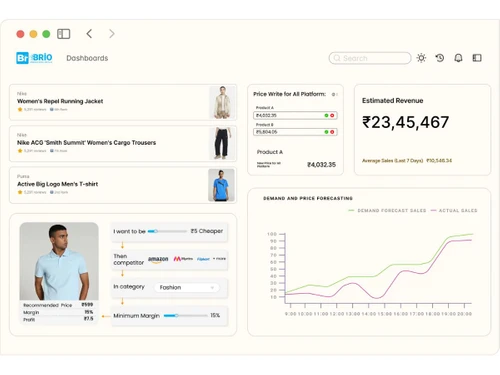Open notifications bell
The height and width of the screenshot is (375, 500).
coord(458,58)
